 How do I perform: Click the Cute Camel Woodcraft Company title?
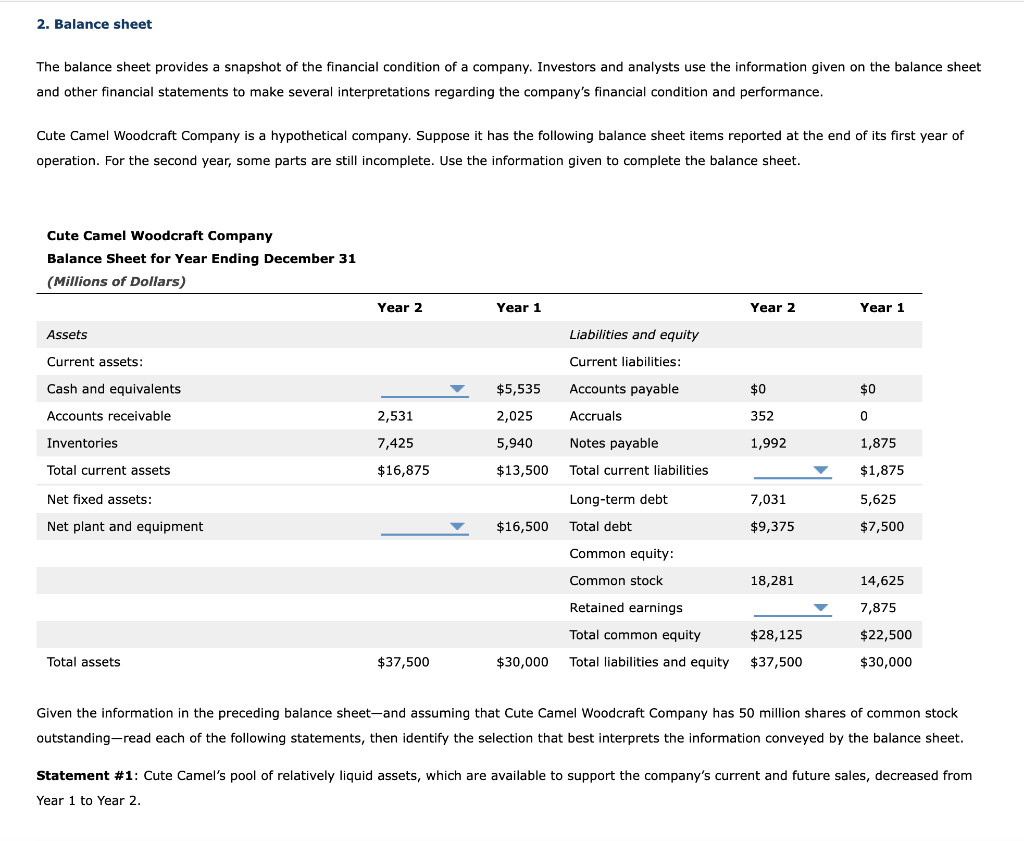[160, 235]
